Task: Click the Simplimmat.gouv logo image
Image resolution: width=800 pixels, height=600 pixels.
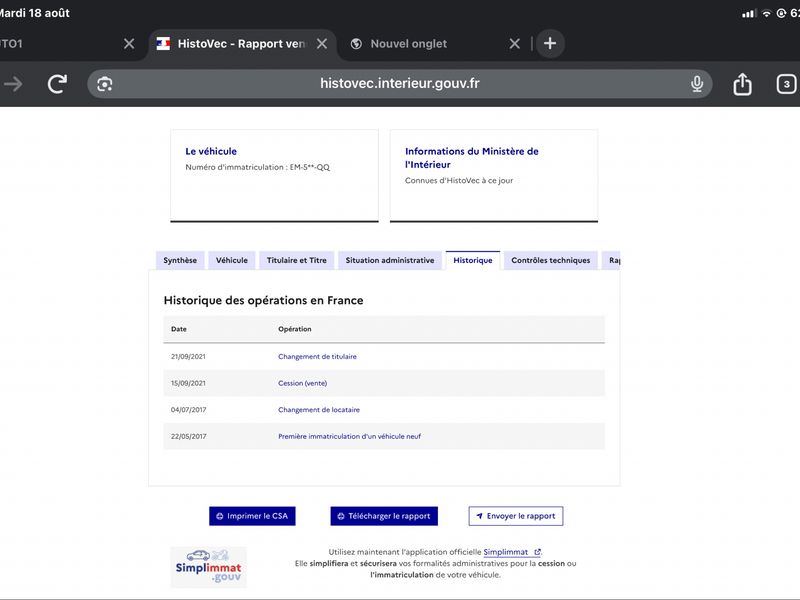Action: 208,567
